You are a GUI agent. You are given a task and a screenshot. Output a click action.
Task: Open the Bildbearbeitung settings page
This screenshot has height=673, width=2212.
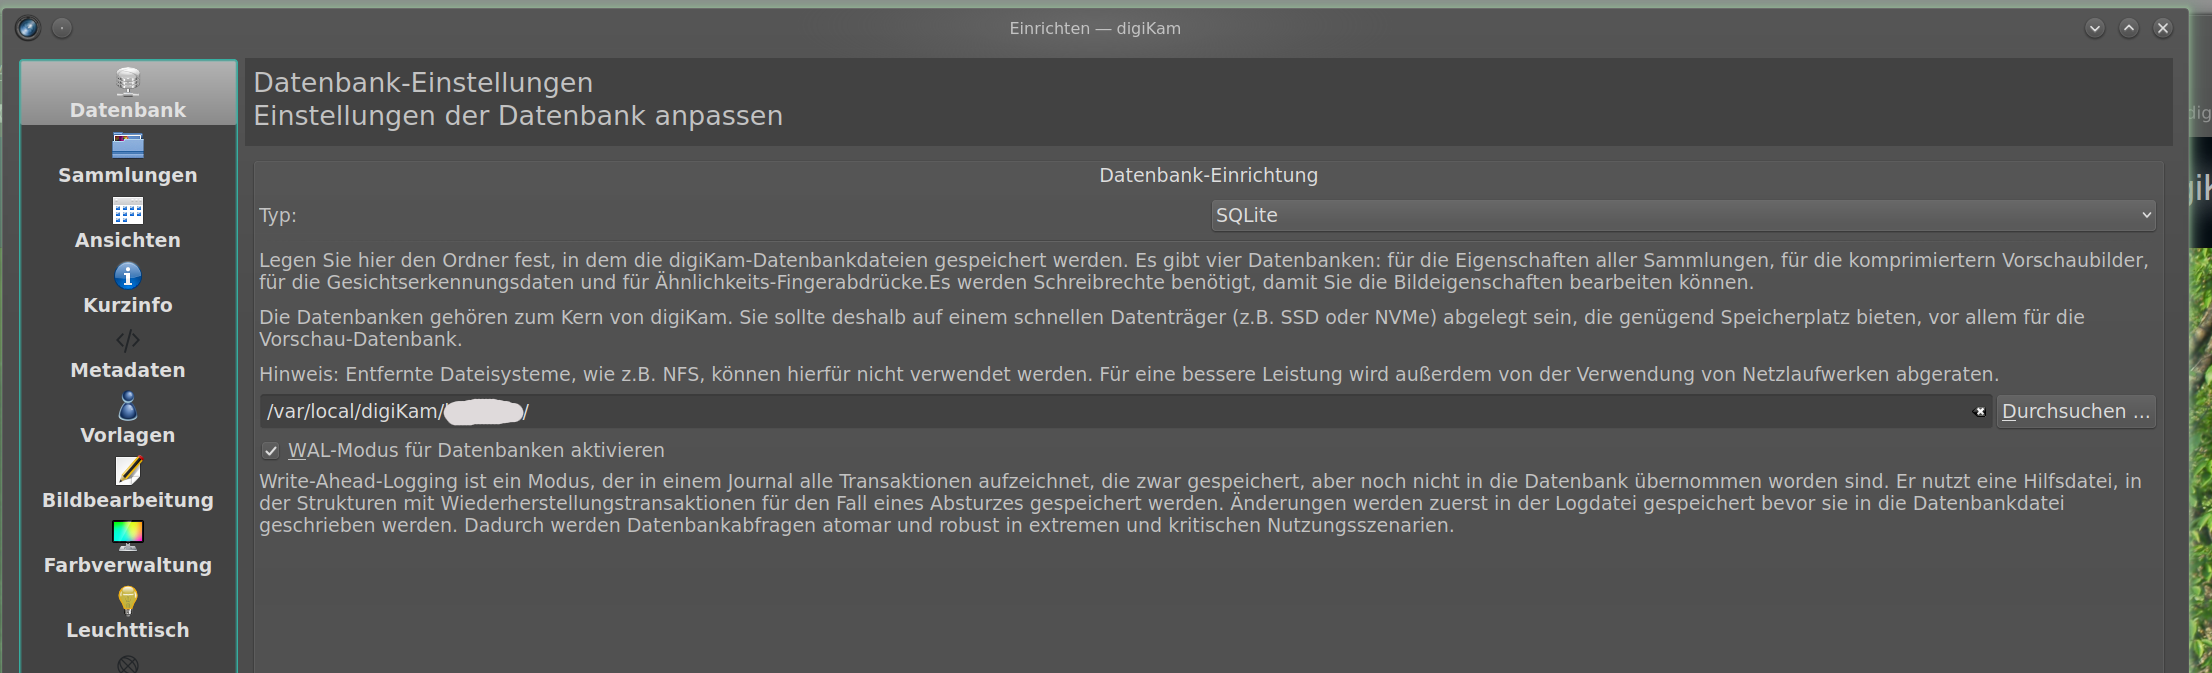128,483
